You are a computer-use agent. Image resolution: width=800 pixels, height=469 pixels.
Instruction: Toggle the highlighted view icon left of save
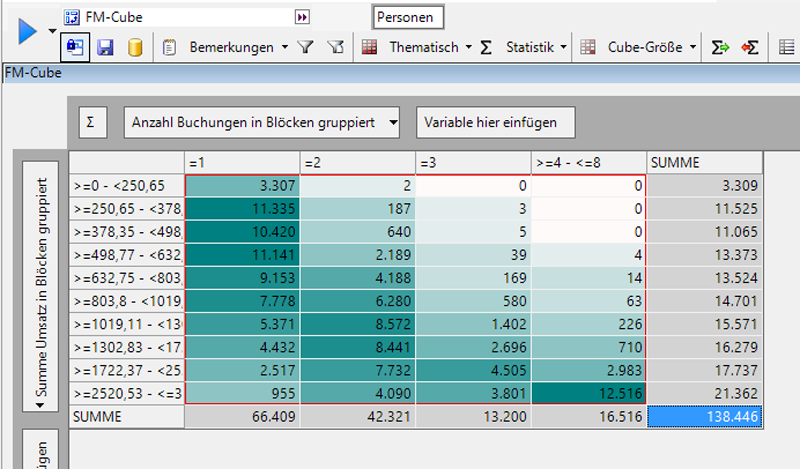coord(75,47)
